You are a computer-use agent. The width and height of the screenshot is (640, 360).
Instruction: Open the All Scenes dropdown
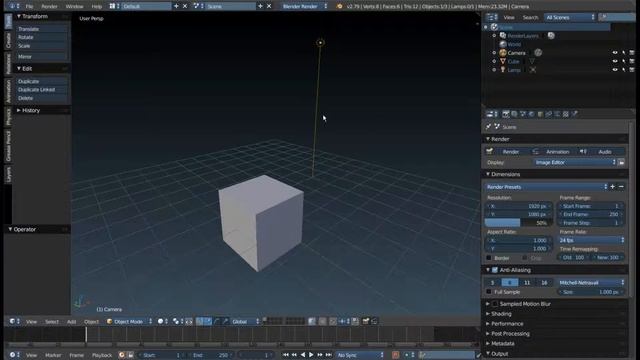point(570,17)
